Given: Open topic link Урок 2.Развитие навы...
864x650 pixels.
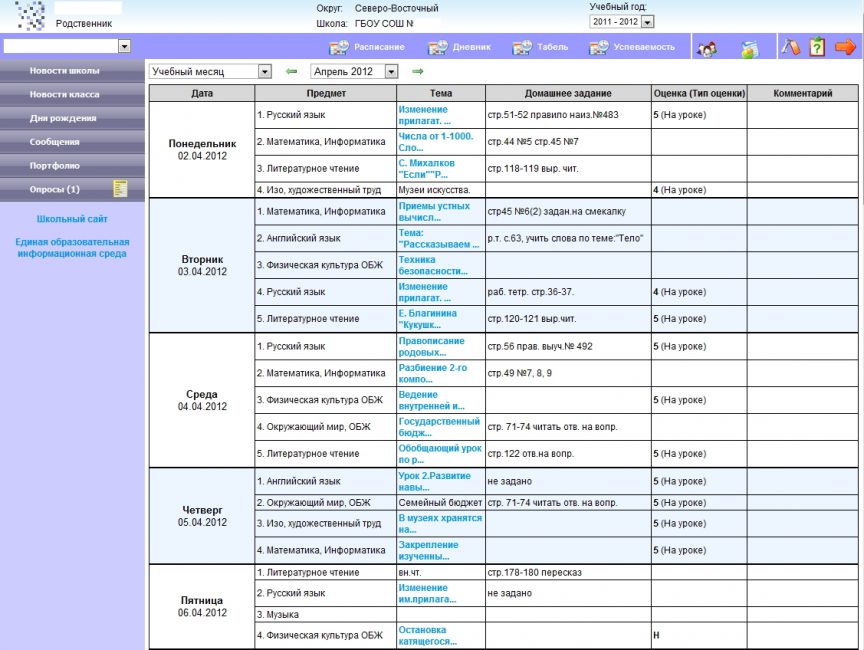Looking at the screenshot, I should tap(434, 481).
